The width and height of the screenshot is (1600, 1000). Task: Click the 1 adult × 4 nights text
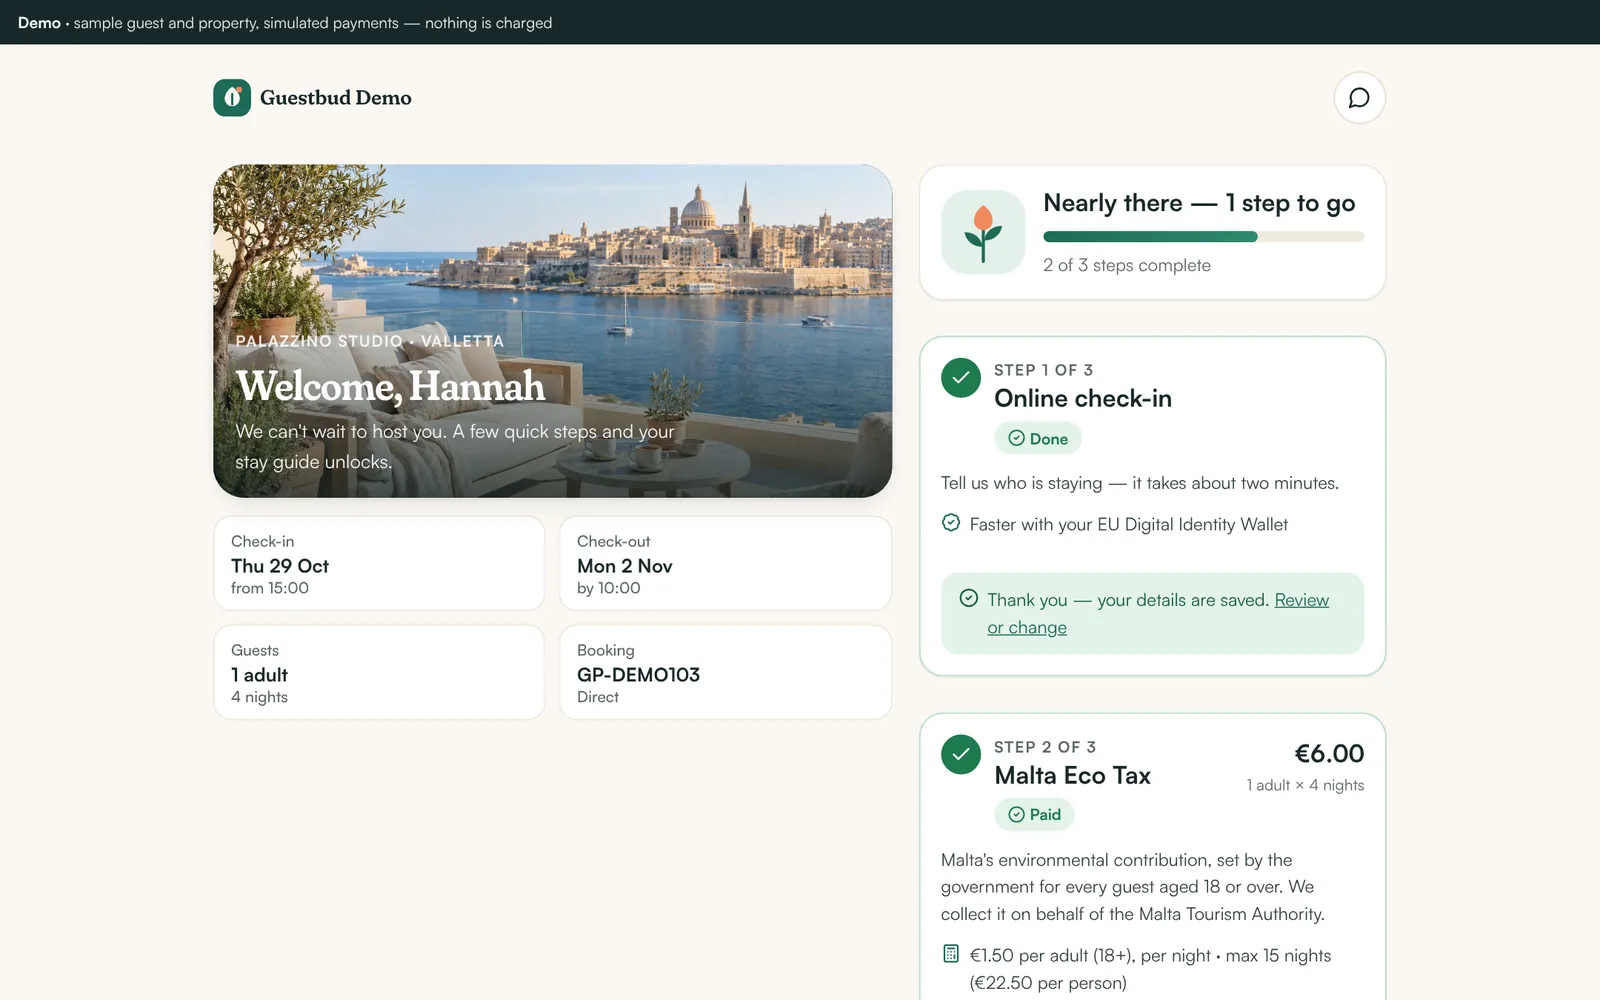[x=1305, y=785]
